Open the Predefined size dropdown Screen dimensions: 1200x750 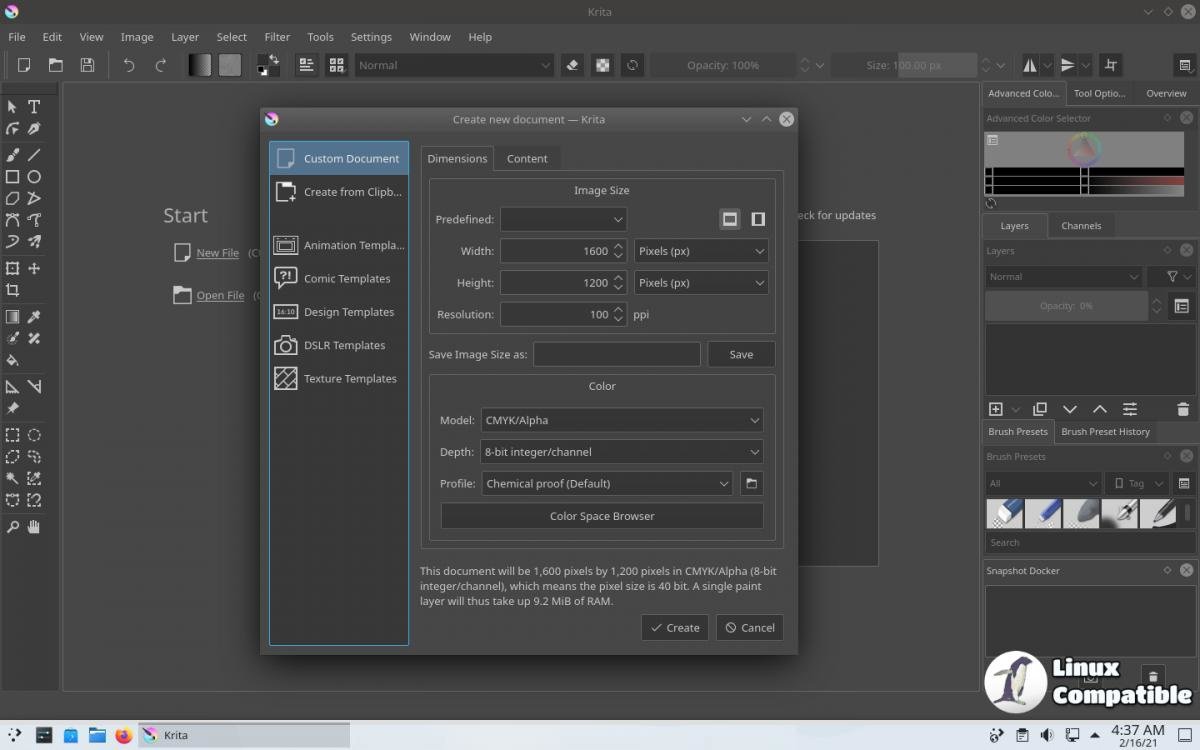pos(563,219)
